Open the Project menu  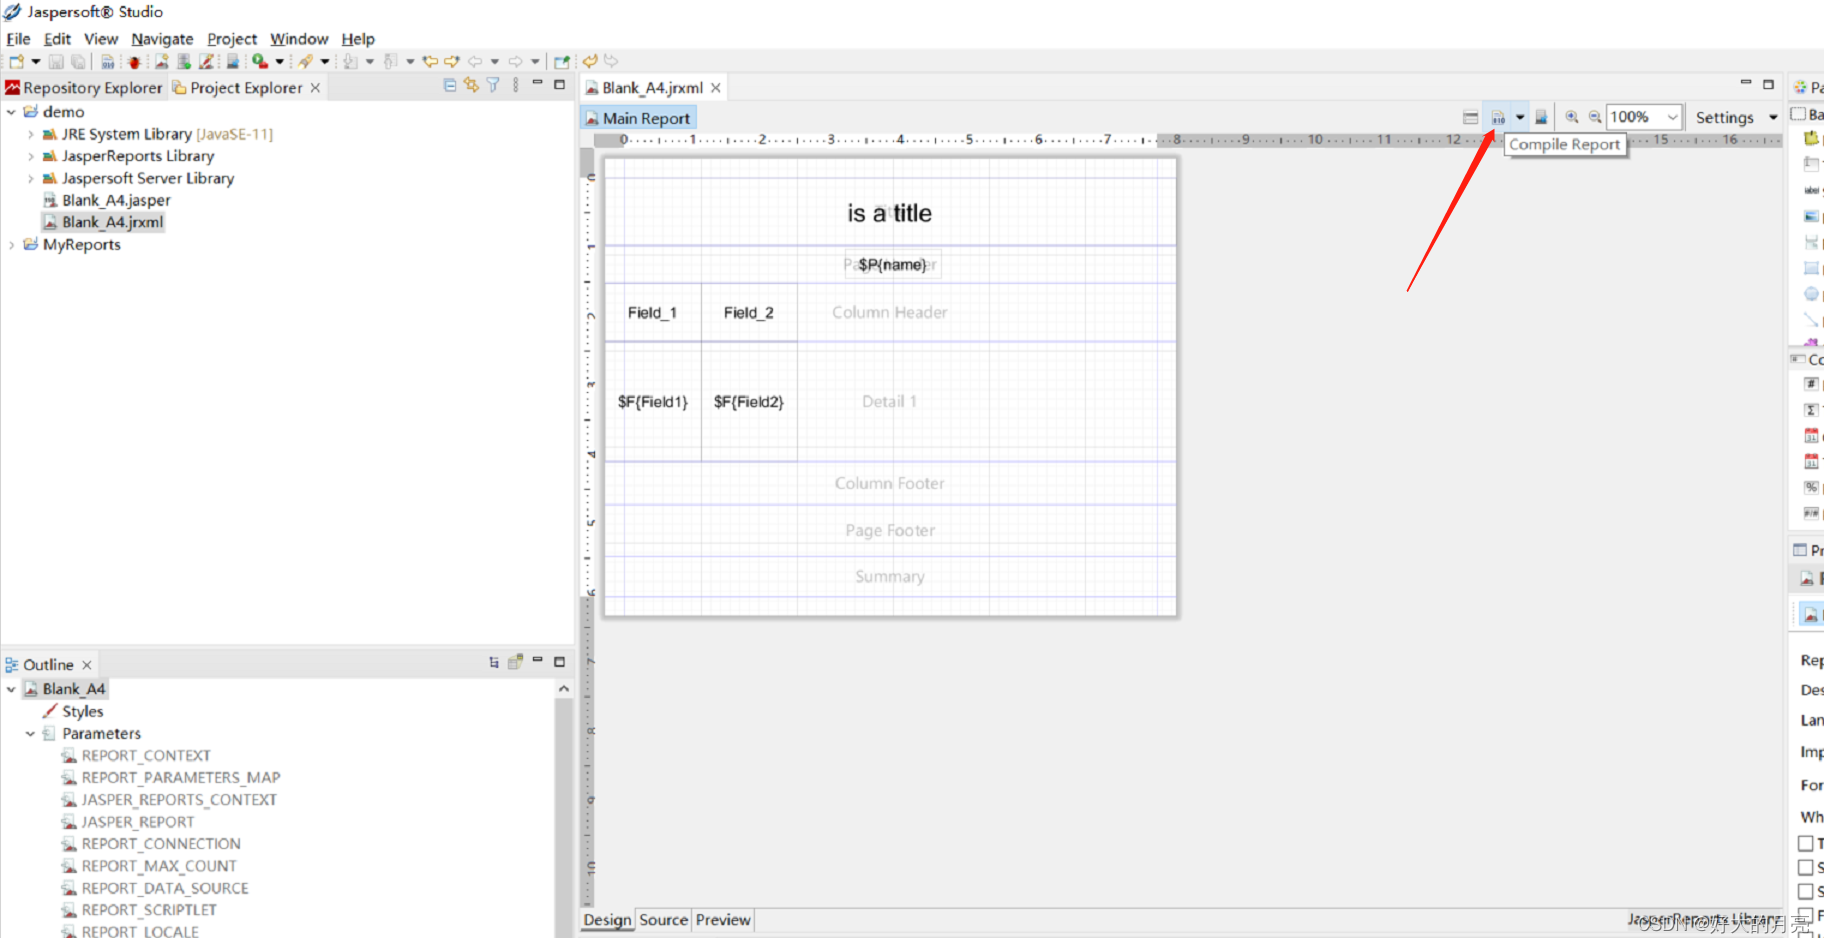click(232, 39)
